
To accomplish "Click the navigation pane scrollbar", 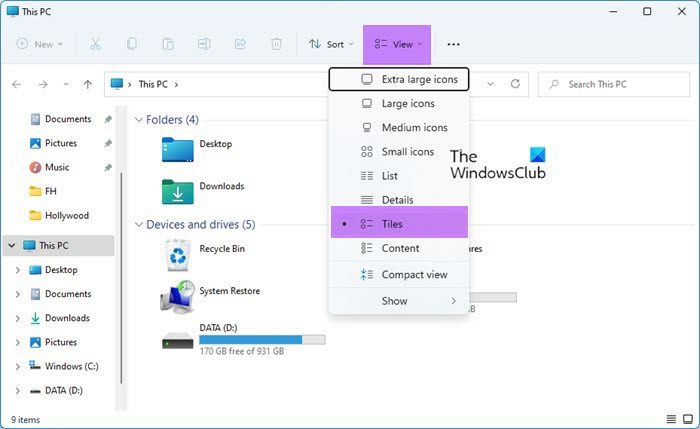I will tap(121, 277).
